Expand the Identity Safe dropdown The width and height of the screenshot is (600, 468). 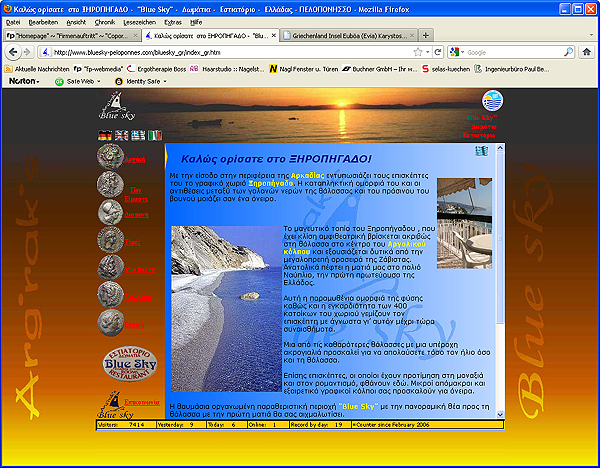[142, 81]
